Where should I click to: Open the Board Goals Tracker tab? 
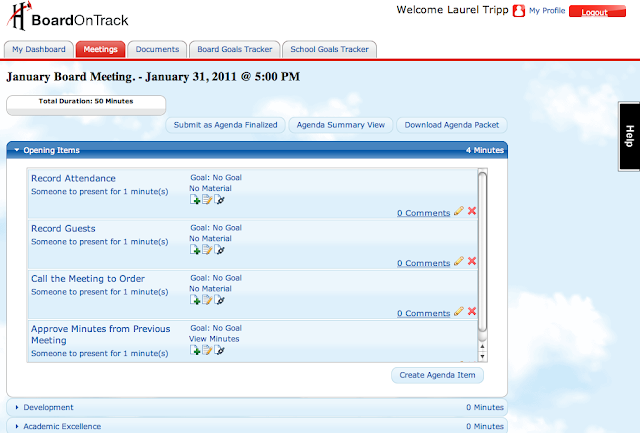coord(235,49)
